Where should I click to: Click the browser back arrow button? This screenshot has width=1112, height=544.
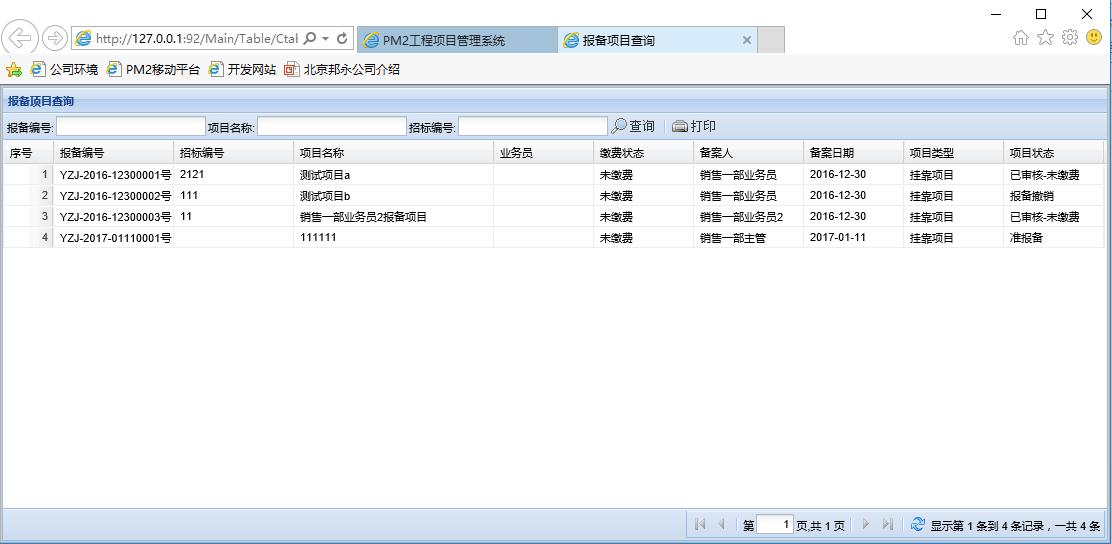click(x=20, y=38)
